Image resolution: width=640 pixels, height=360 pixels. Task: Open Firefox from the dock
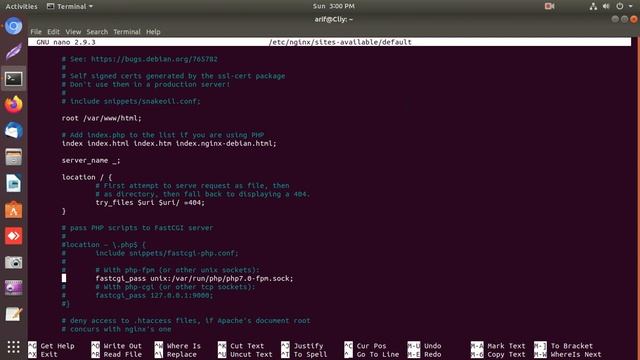13,104
